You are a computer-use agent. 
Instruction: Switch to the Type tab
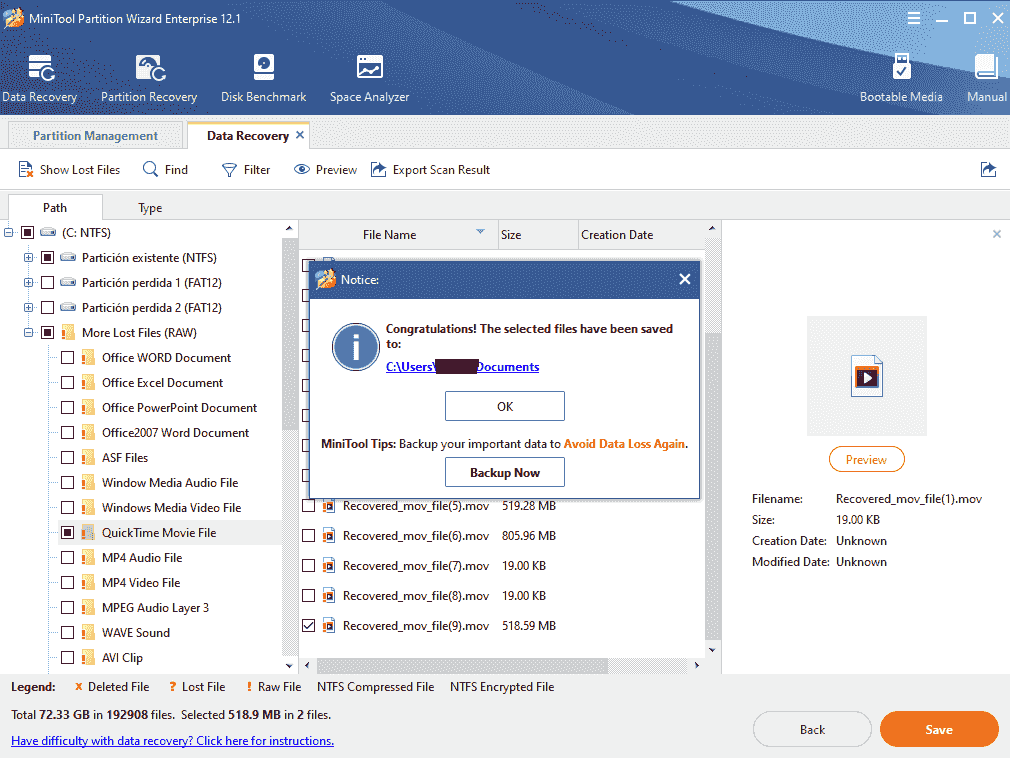click(150, 208)
